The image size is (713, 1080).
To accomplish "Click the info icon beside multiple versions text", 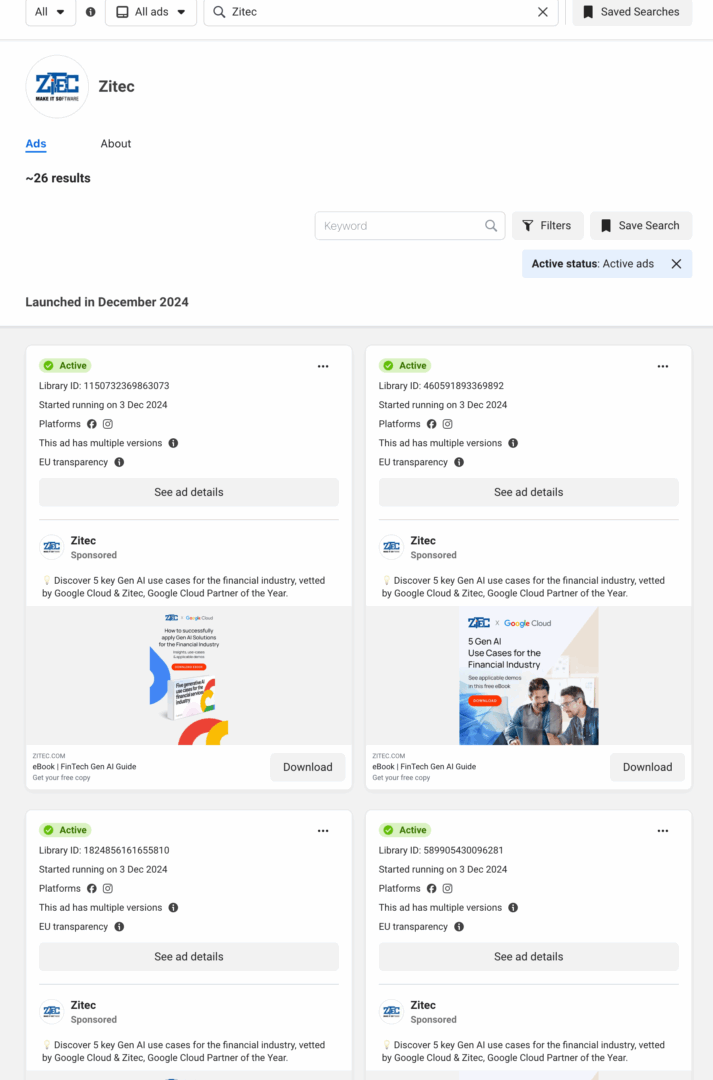I will pos(174,443).
